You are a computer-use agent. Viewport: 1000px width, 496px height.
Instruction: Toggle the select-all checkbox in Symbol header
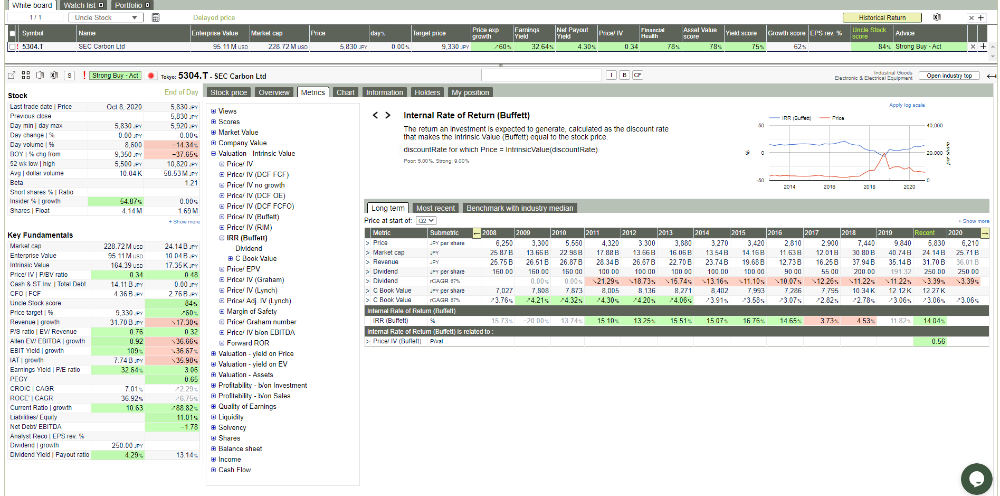[x=13, y=33]
